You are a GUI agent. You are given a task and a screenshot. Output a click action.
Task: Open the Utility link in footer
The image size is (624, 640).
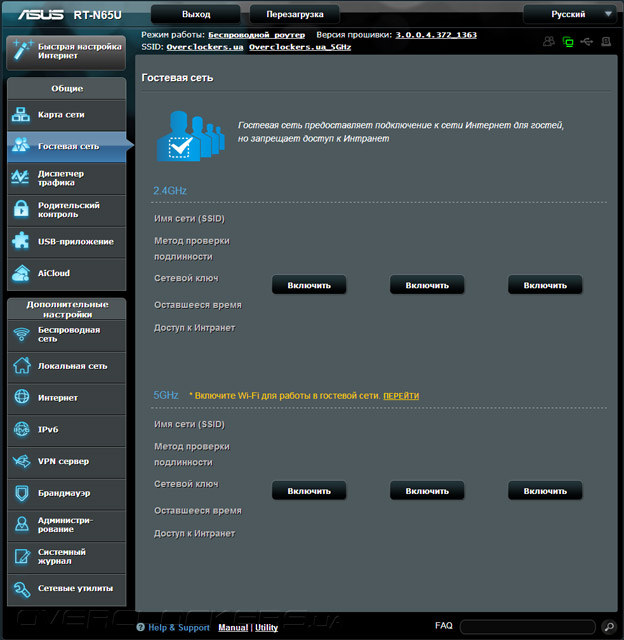[266, 627]
